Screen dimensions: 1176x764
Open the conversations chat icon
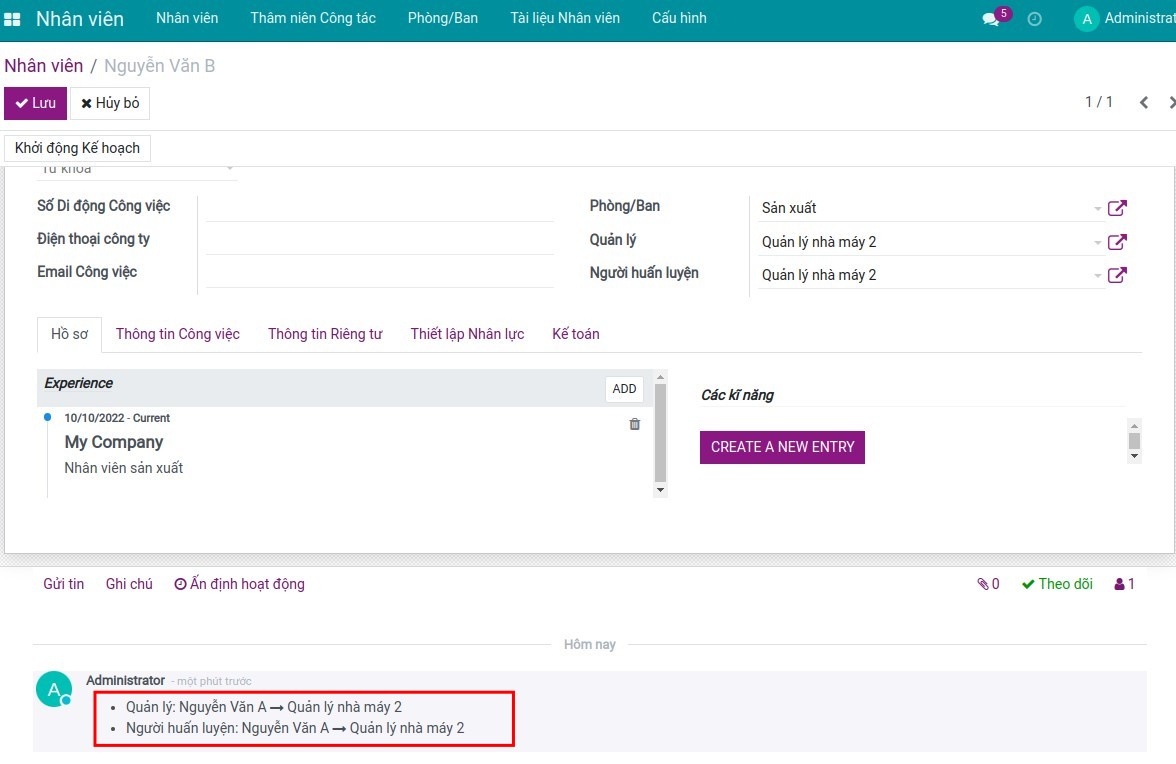pos(990,19)
